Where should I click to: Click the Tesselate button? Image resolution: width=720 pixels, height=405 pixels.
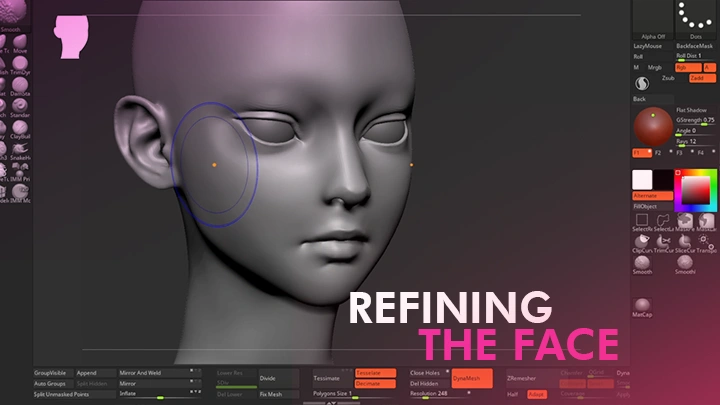coord(375,373)
